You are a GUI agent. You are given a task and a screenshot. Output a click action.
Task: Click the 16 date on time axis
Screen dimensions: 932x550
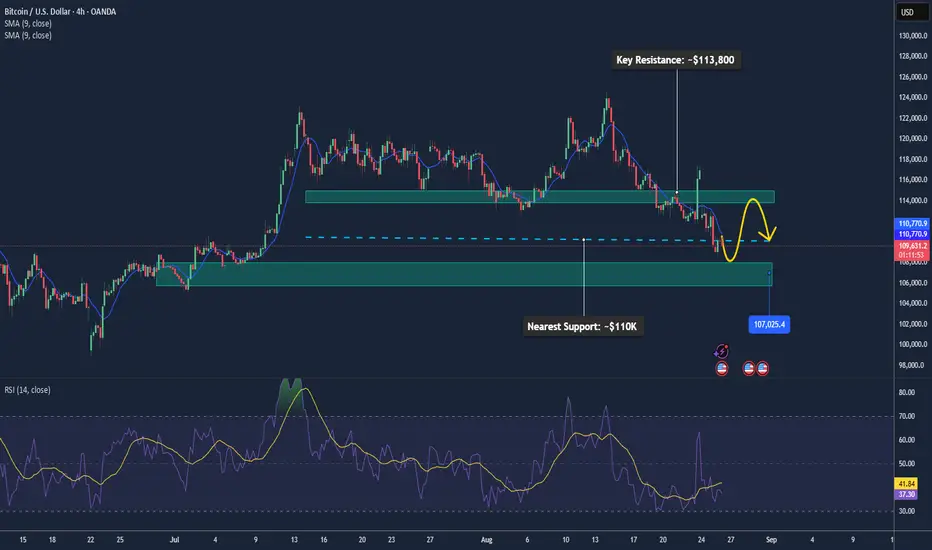[323, 540]
